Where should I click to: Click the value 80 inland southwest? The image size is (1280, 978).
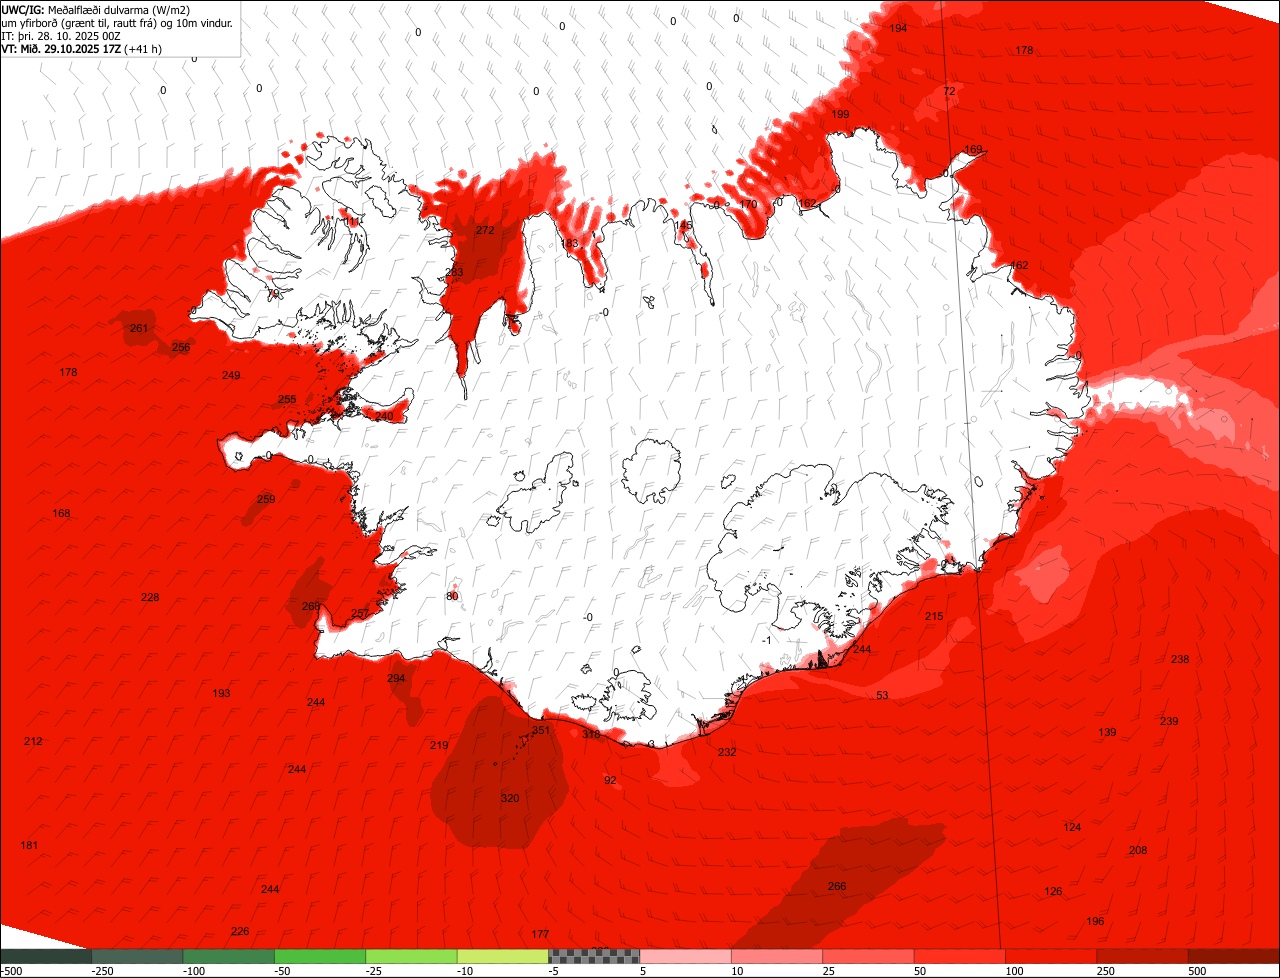pos(452,596)
